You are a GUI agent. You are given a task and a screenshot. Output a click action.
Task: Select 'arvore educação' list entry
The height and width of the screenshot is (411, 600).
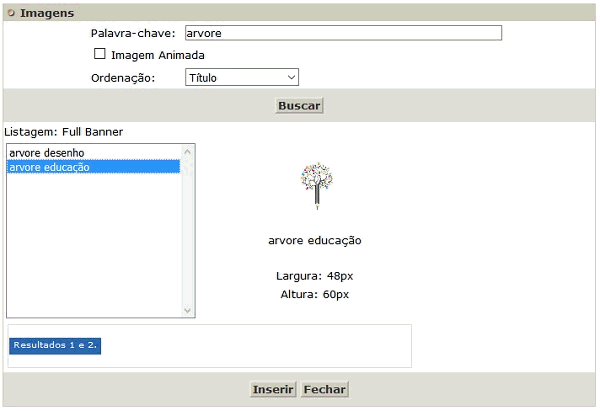50,167
